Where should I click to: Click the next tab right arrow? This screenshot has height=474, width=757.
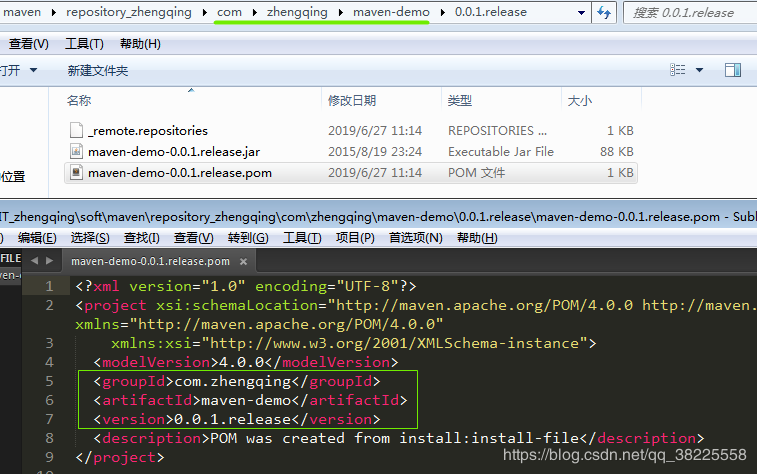pyautogui.click(x=49, y=261)
